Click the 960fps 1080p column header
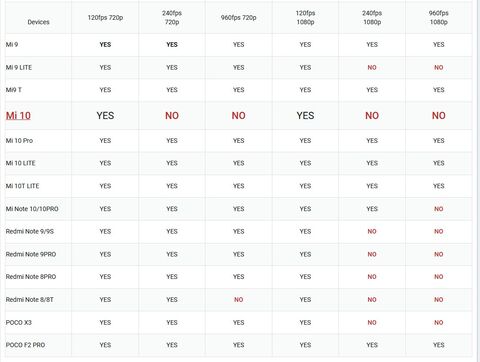Screen dimensions: 480x362 click(x=439, y=18)
